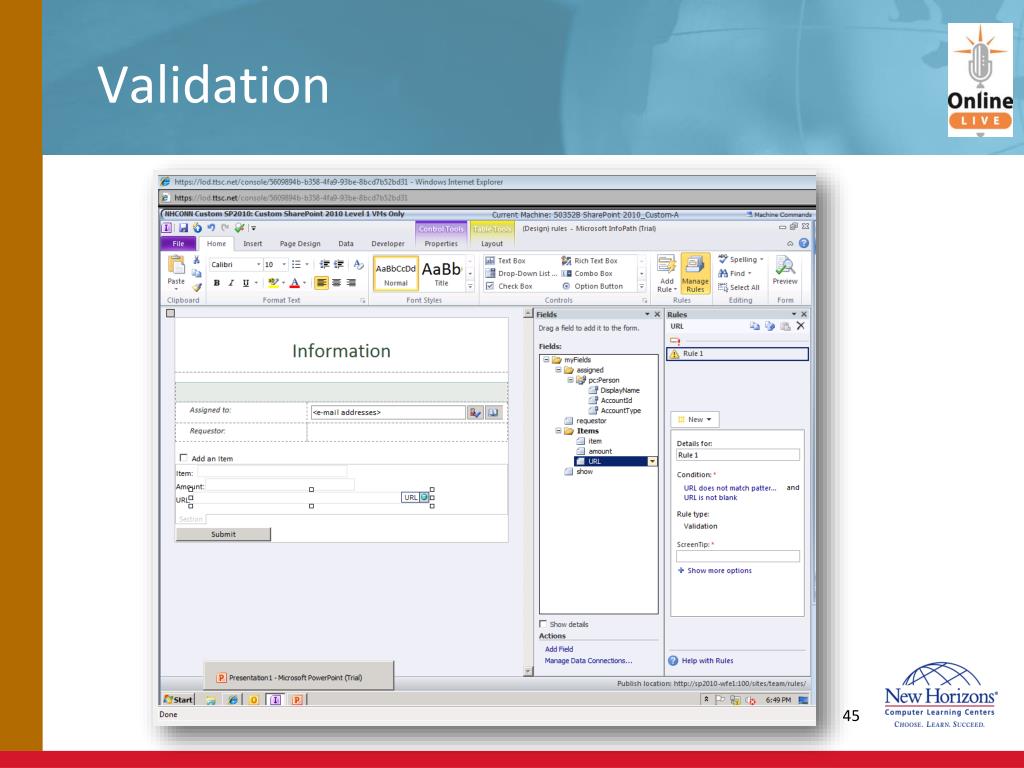Click the Select All editing command
The width and height of the screenshot is (1024, 768).
pyautogui.click(x=739, y=287)
